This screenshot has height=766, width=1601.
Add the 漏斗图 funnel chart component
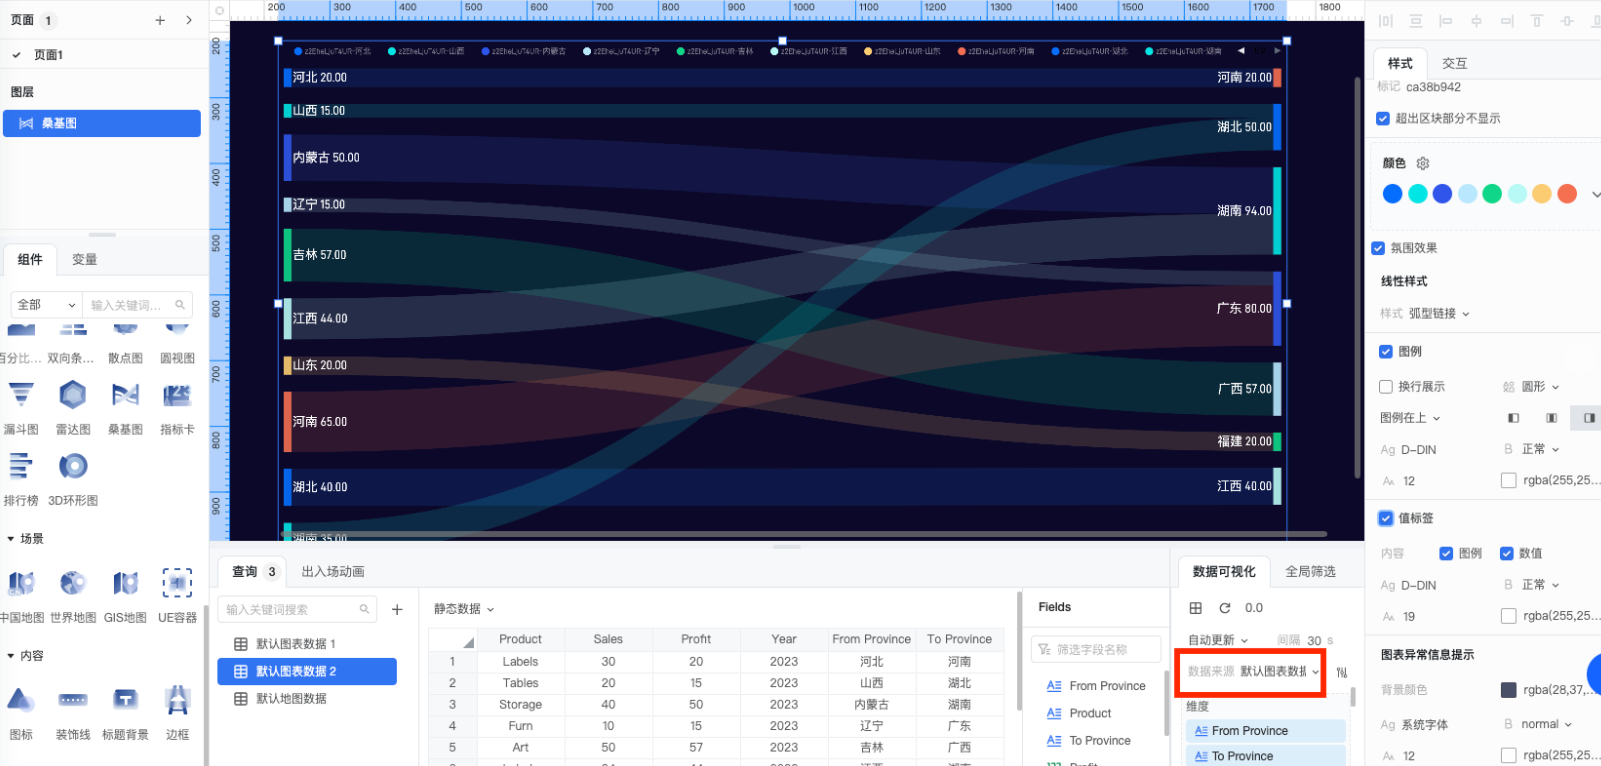[x=21, y=407]
